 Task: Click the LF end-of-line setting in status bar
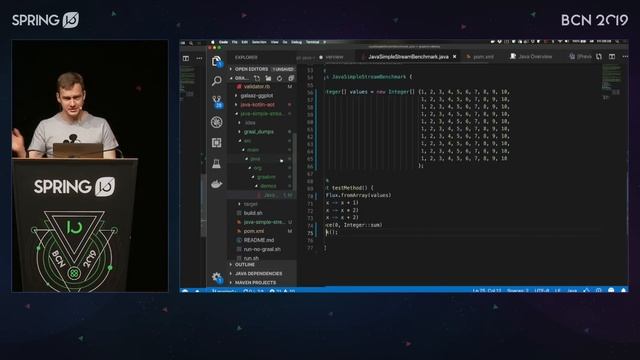(x=558, y=291)
